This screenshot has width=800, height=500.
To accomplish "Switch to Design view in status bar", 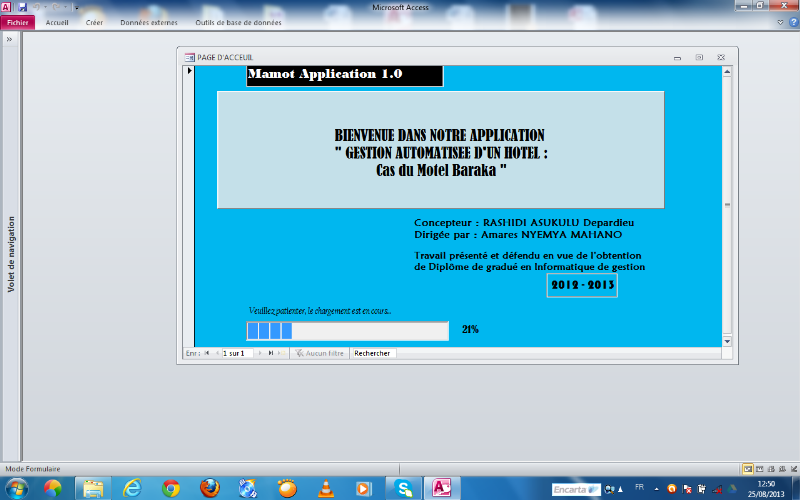I will click(x=793, y=469).
